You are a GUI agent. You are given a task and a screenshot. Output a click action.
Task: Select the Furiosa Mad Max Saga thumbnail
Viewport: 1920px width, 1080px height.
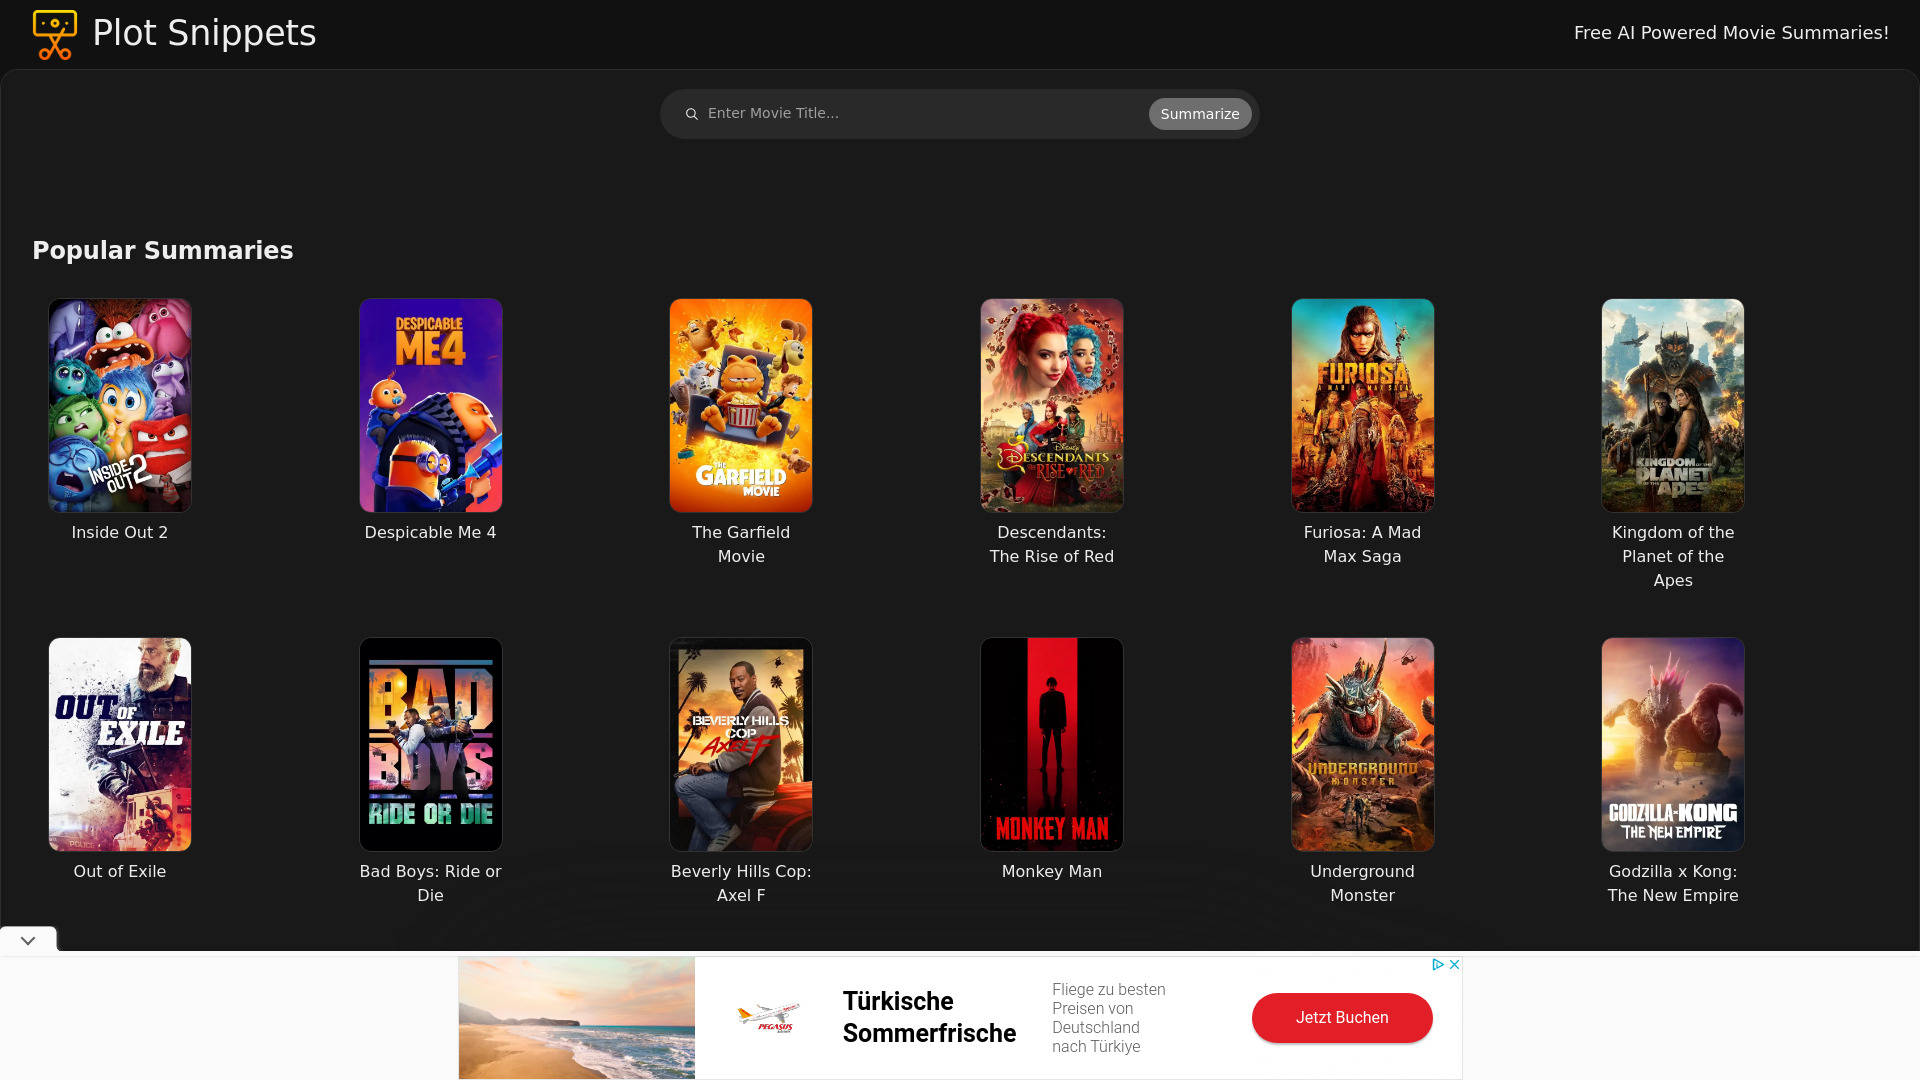point(1362,405)
